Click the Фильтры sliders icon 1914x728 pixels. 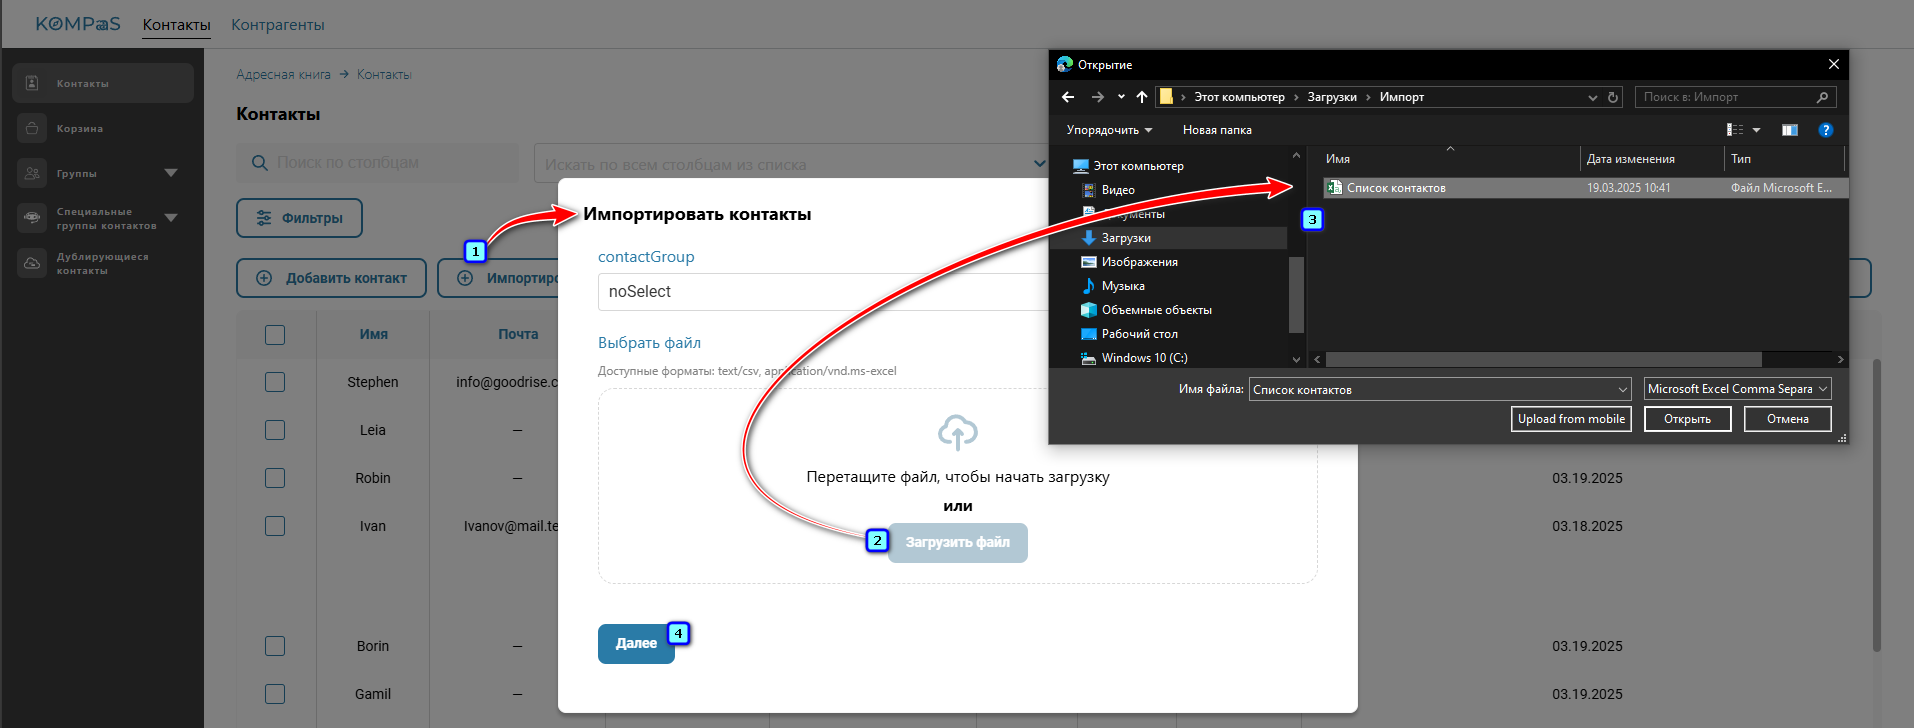point(264,218)
